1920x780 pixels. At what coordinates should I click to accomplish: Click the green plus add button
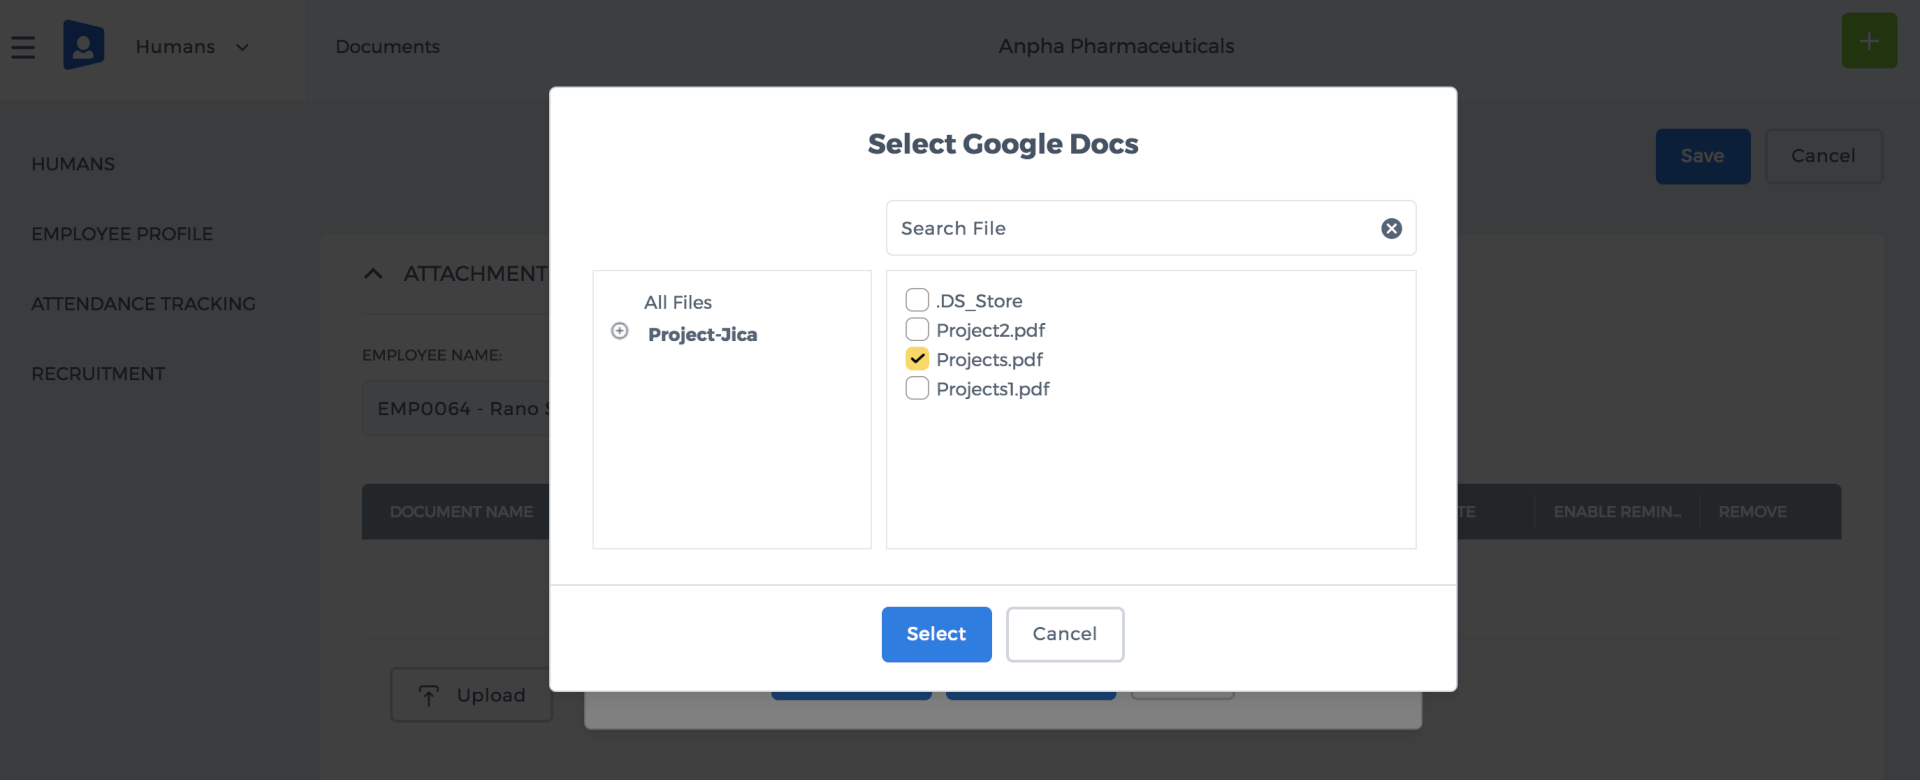[x=1869, y=41]
